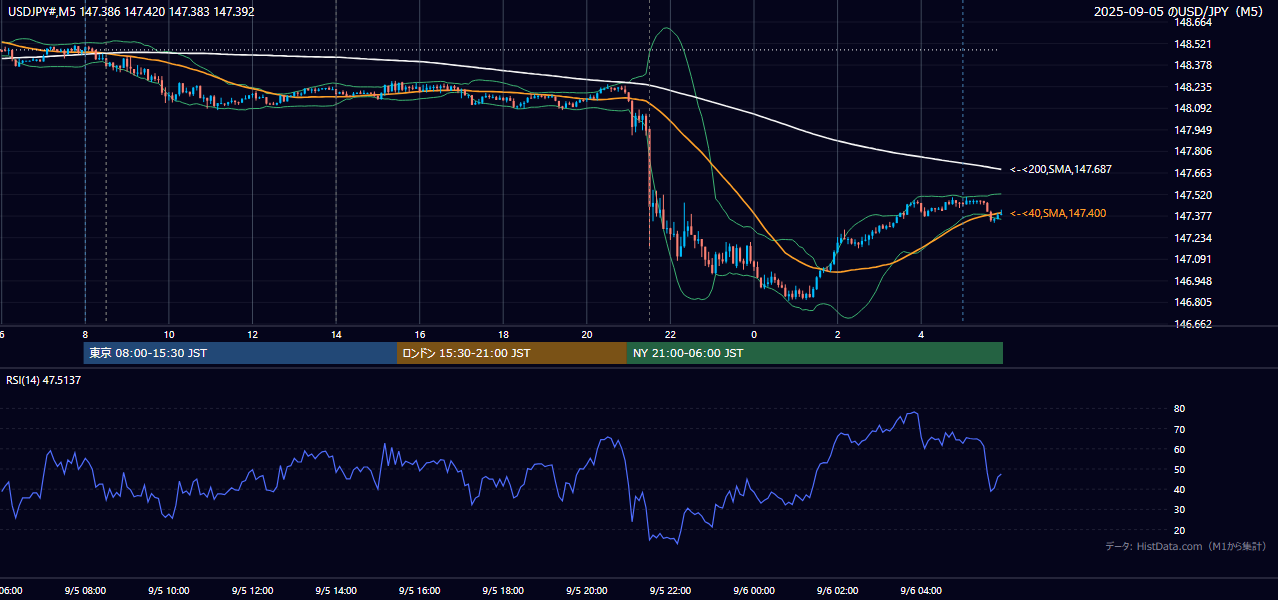The image size is (1278, 600).
Task: Click the chart title '2025-09-05 のUSD/JPY (M5)'
Action: (1180, 12)
